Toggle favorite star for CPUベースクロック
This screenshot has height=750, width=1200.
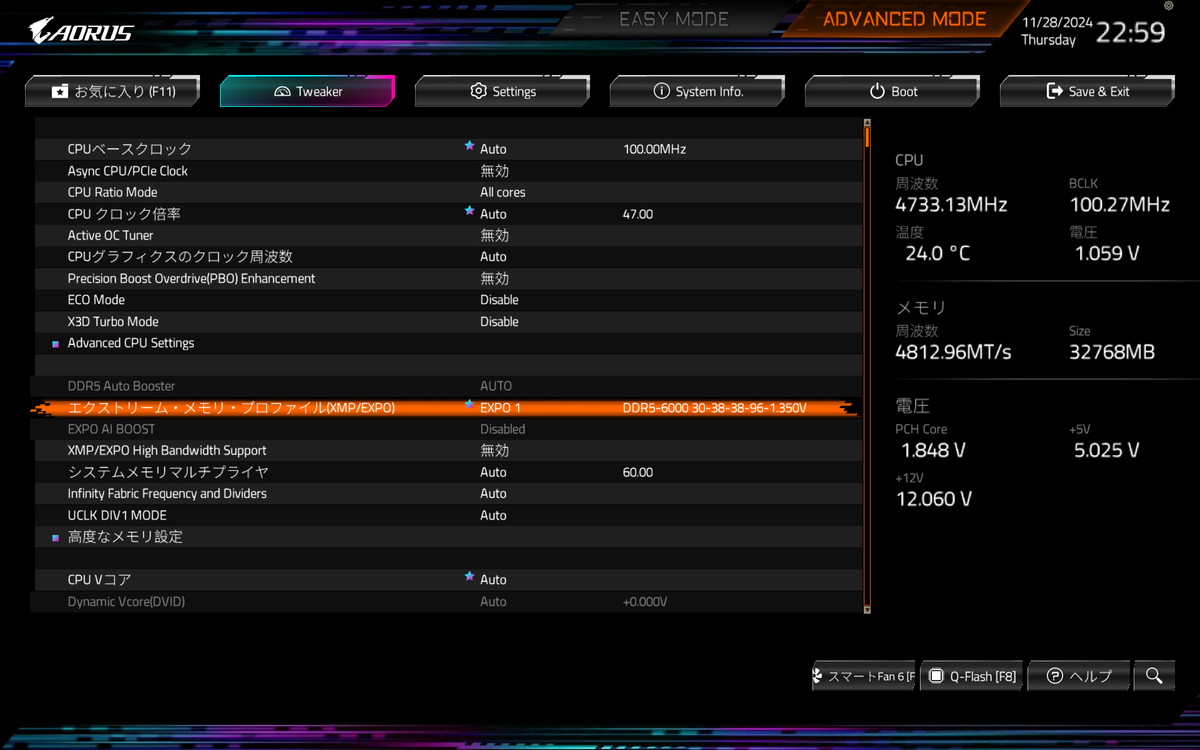pyautogui.click(x=469, y=147)
